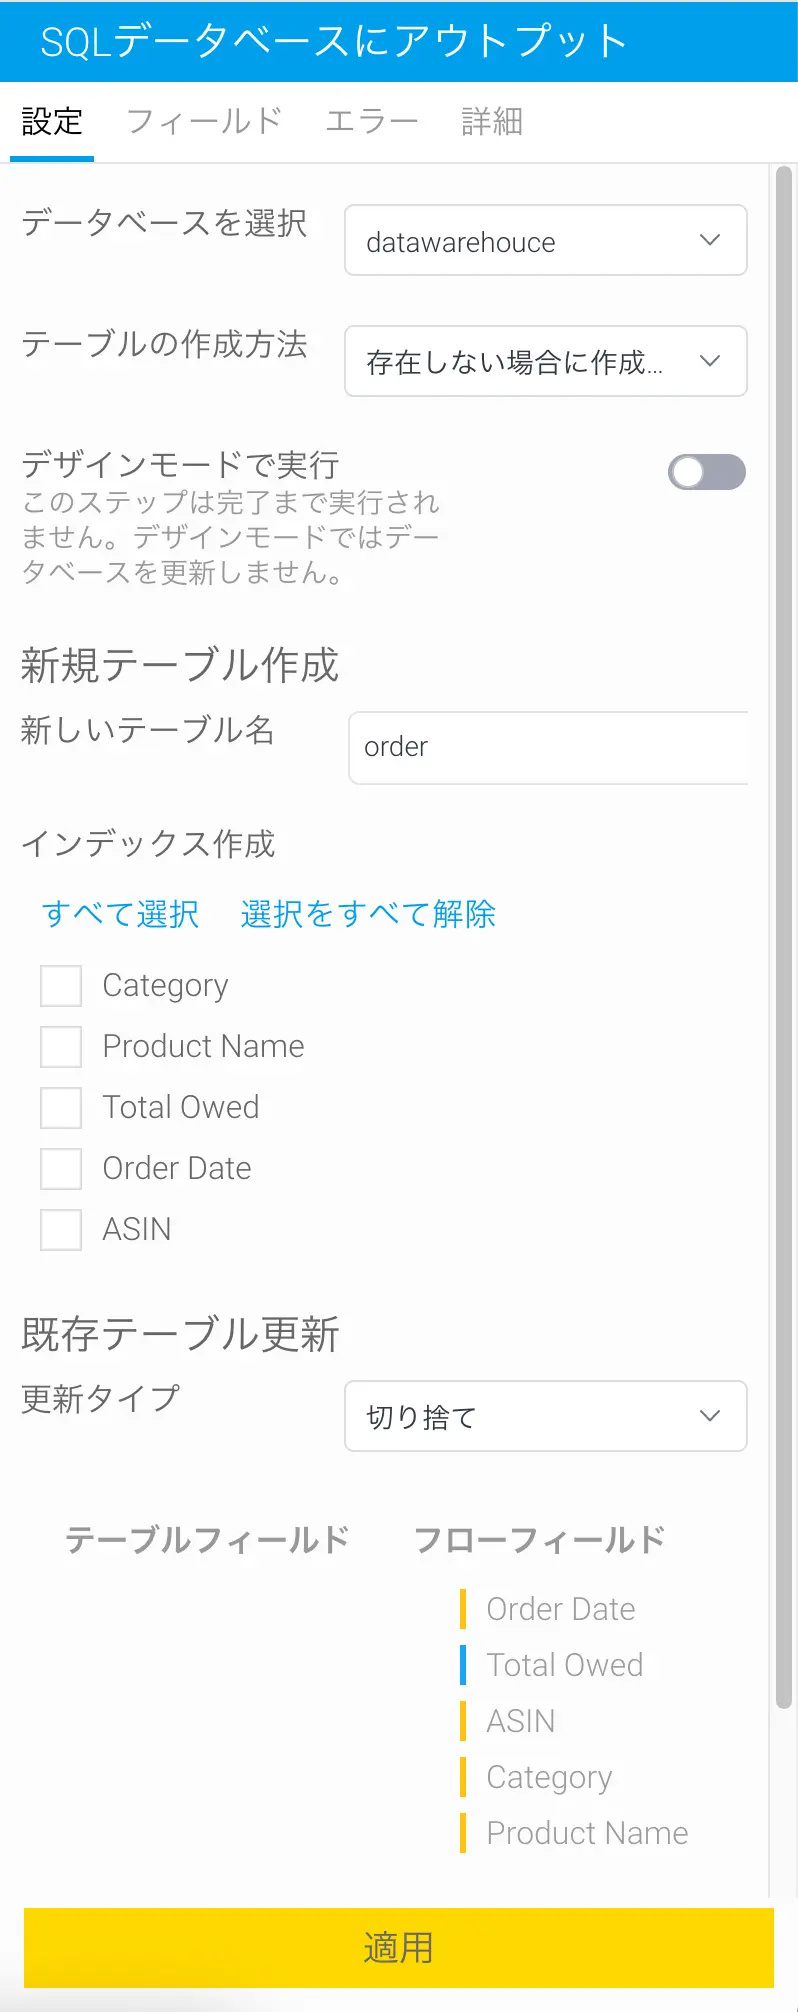Check the Order Date index checkbox
Viewport: 798px width, 2012px height.
tap(61, 1169)
